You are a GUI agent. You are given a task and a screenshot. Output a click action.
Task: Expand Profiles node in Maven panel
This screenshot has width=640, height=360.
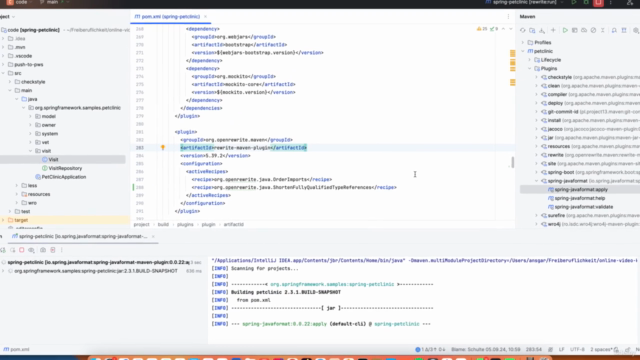523,42
